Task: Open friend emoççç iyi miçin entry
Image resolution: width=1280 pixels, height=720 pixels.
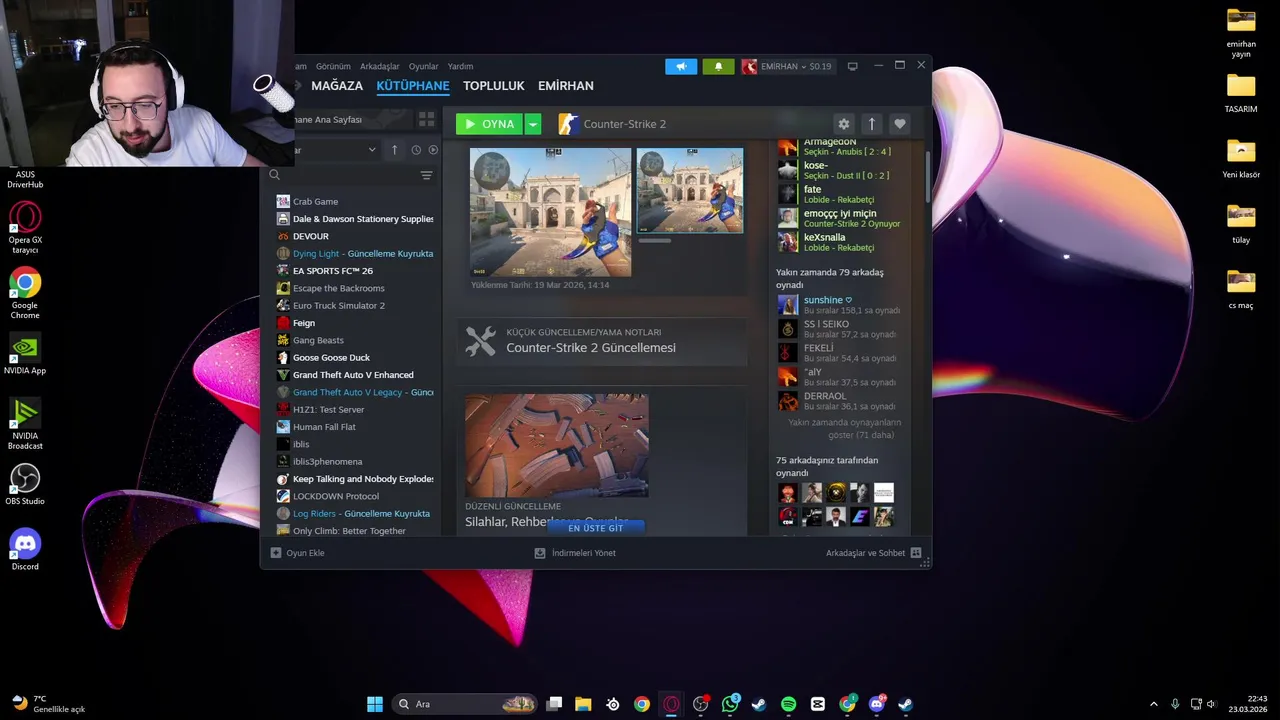Action: pyautogui.click(x=840, y=218)
